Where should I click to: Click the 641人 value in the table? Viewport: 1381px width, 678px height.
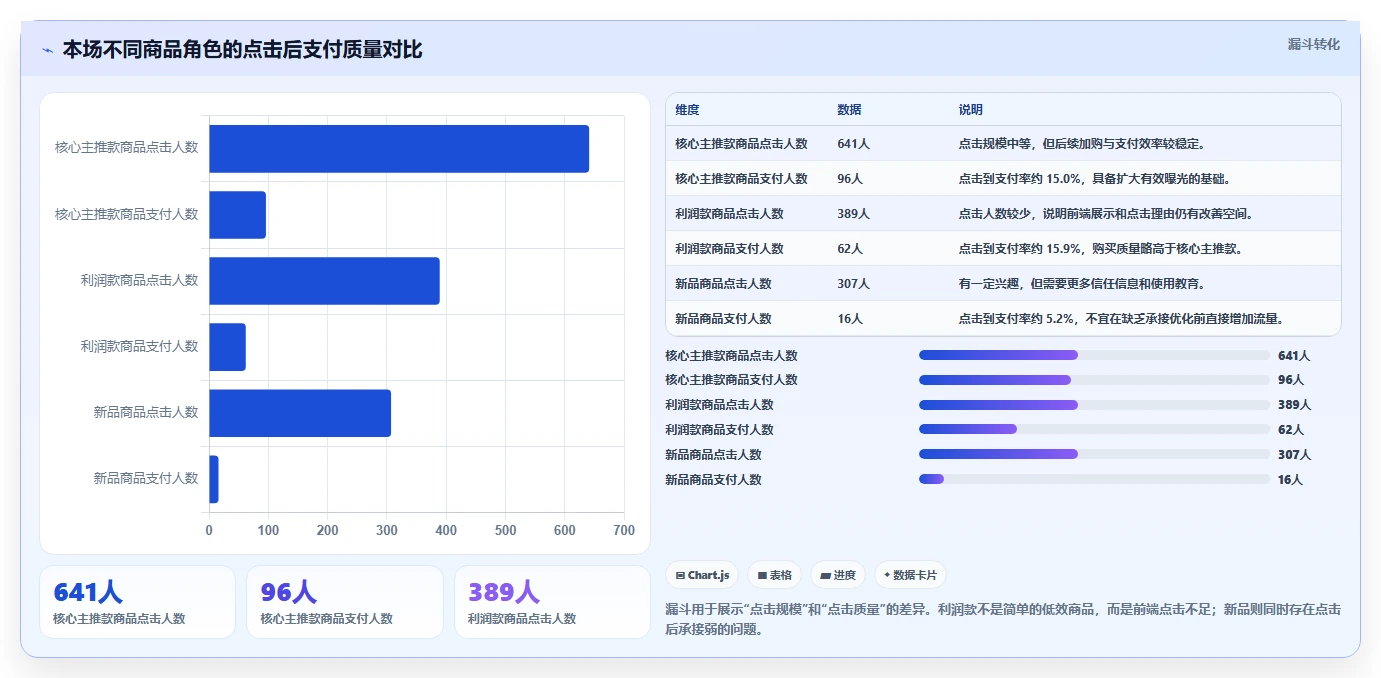coord(853,144)
